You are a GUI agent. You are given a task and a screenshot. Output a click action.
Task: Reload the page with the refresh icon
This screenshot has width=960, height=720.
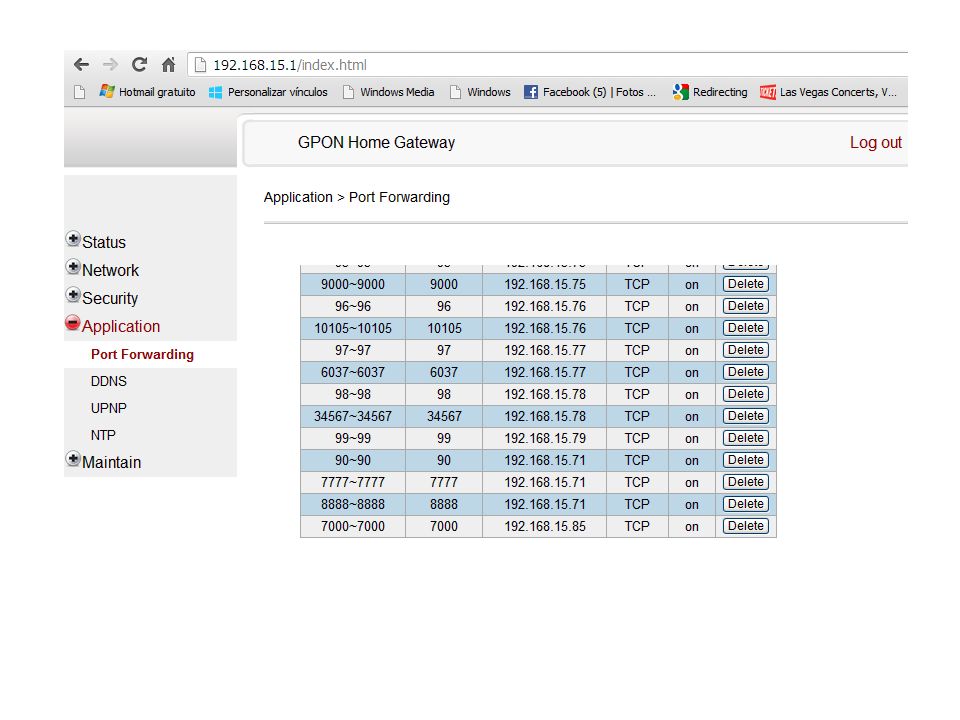click(x=140, y=64)
